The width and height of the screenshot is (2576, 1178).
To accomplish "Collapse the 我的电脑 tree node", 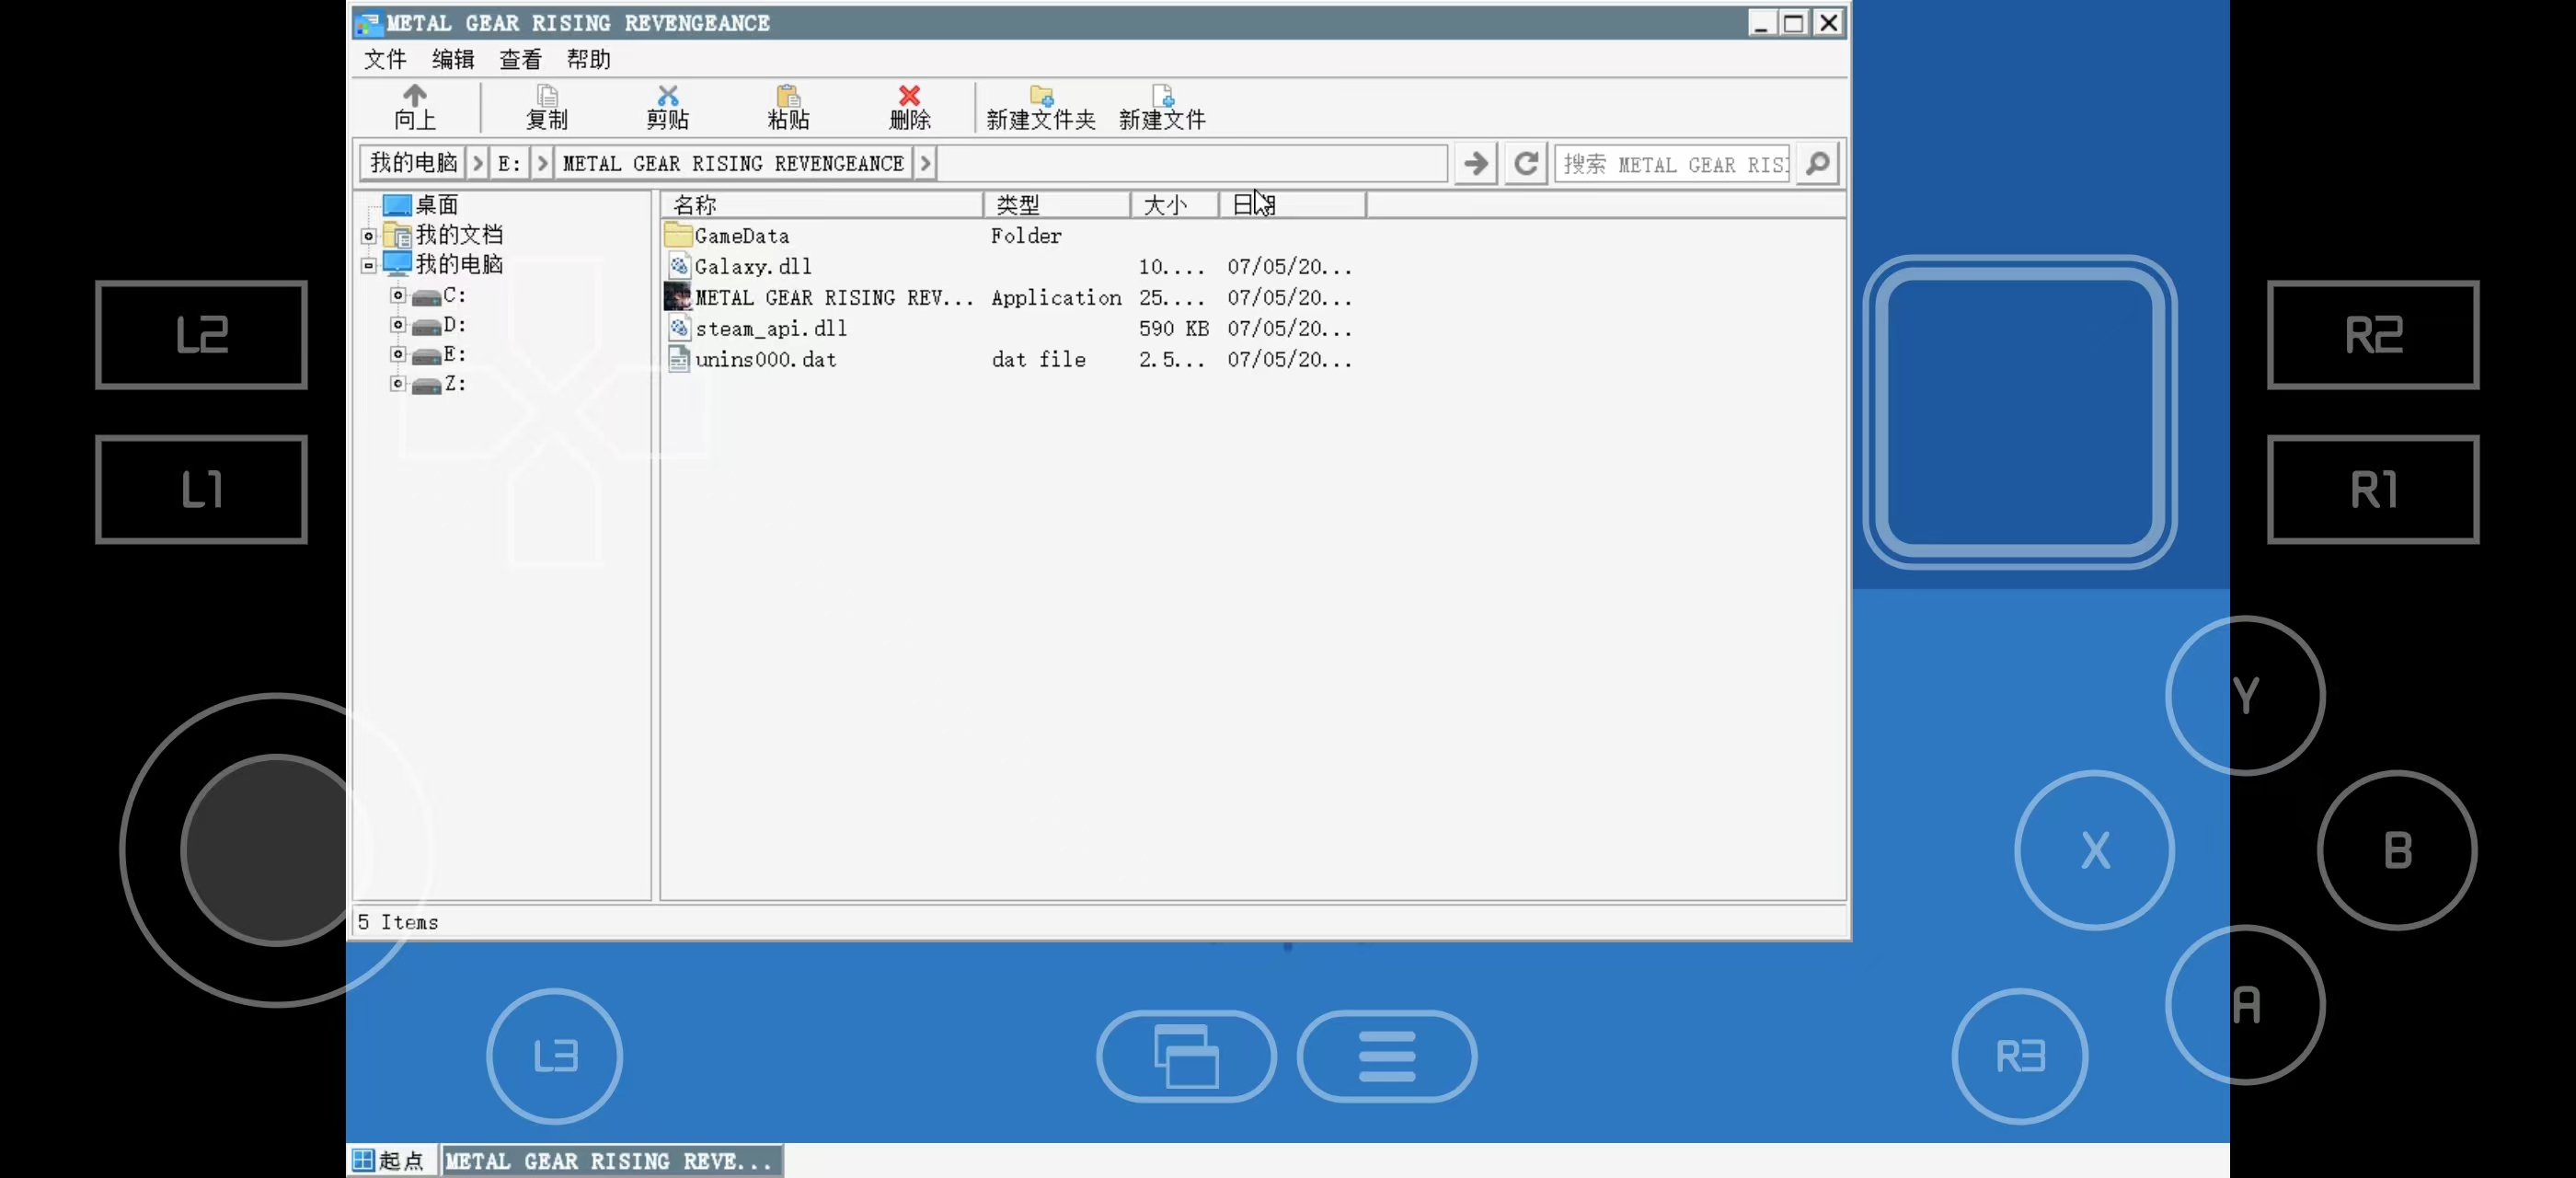I will [x=369, y=265].
